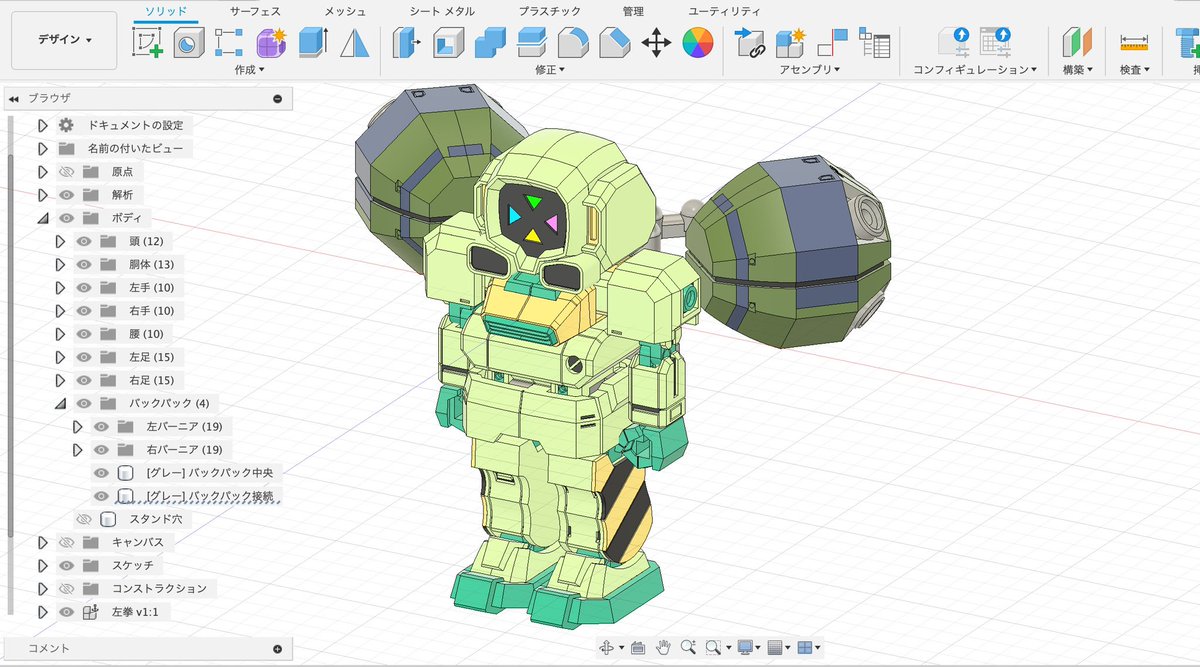This screenshot has width=1200, height=667.
Task: Expand the コメント panel plus button
Action: click(x=277, y=649)
